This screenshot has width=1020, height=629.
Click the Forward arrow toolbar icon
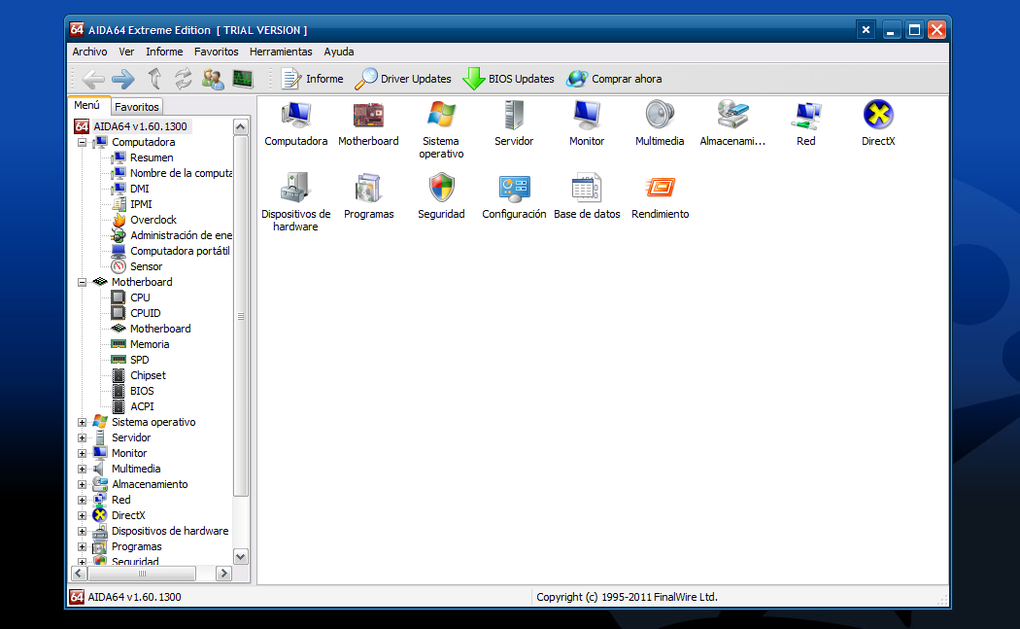coord(123,79)
